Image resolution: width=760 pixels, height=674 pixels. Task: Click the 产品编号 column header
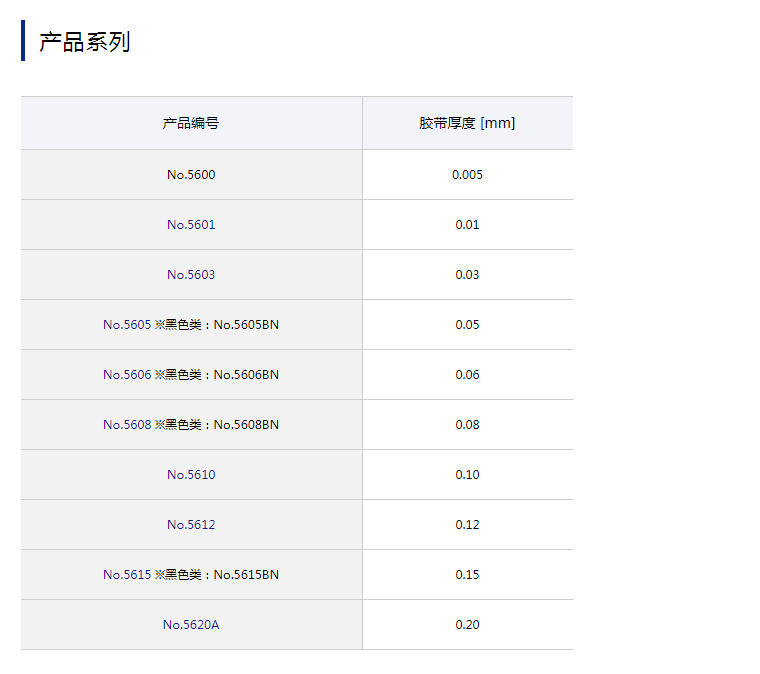tap(191, 124)
